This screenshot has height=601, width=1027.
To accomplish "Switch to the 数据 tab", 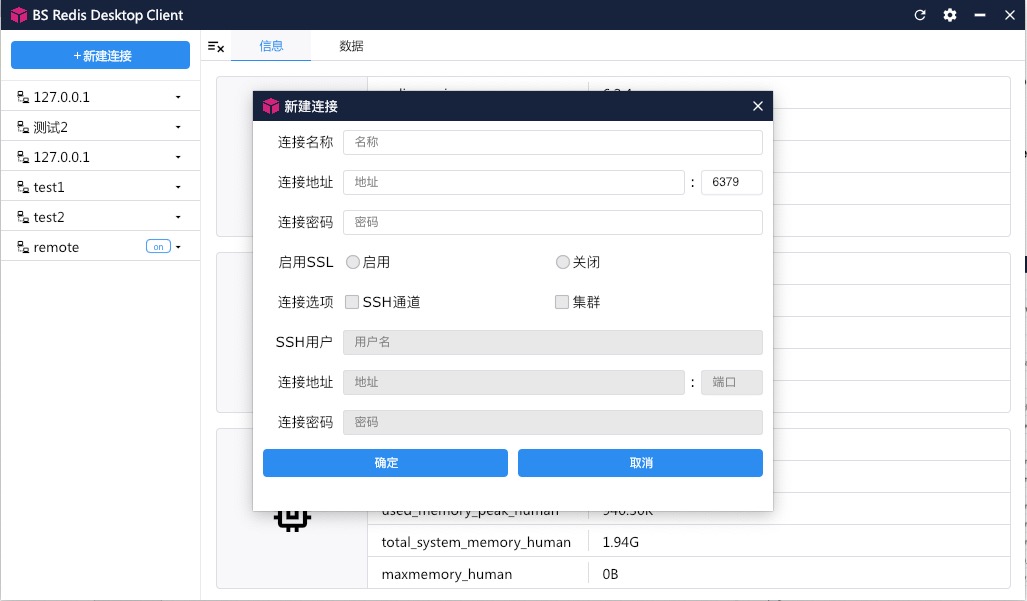I will tap(352, 46).
